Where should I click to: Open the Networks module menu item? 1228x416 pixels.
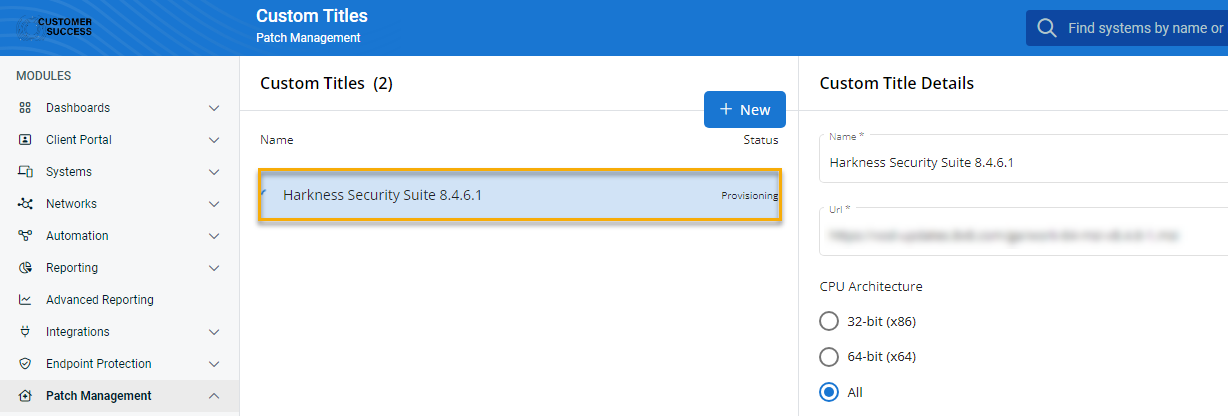pos(71,204)
